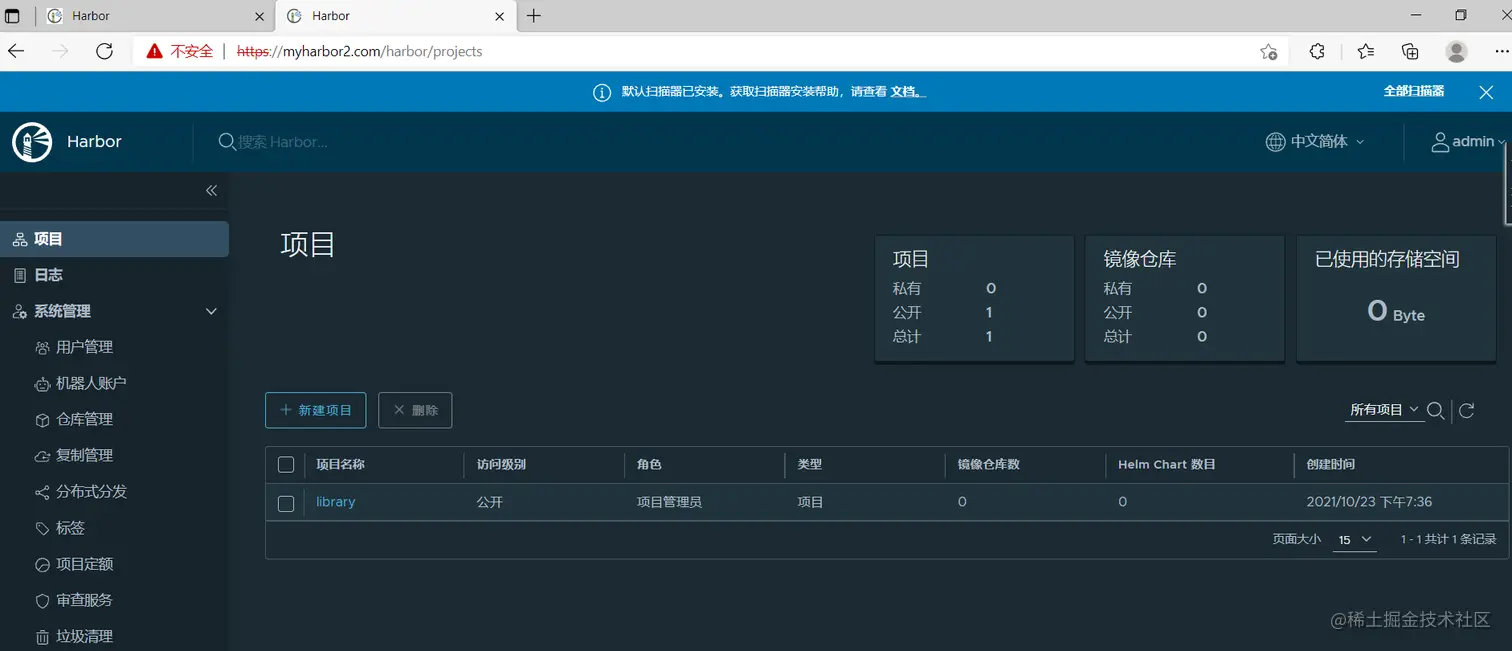The height and width of the screenshot is (651, 1512).
Task: Open the browser extensions puzzle icon
Action: point(1317,51)
